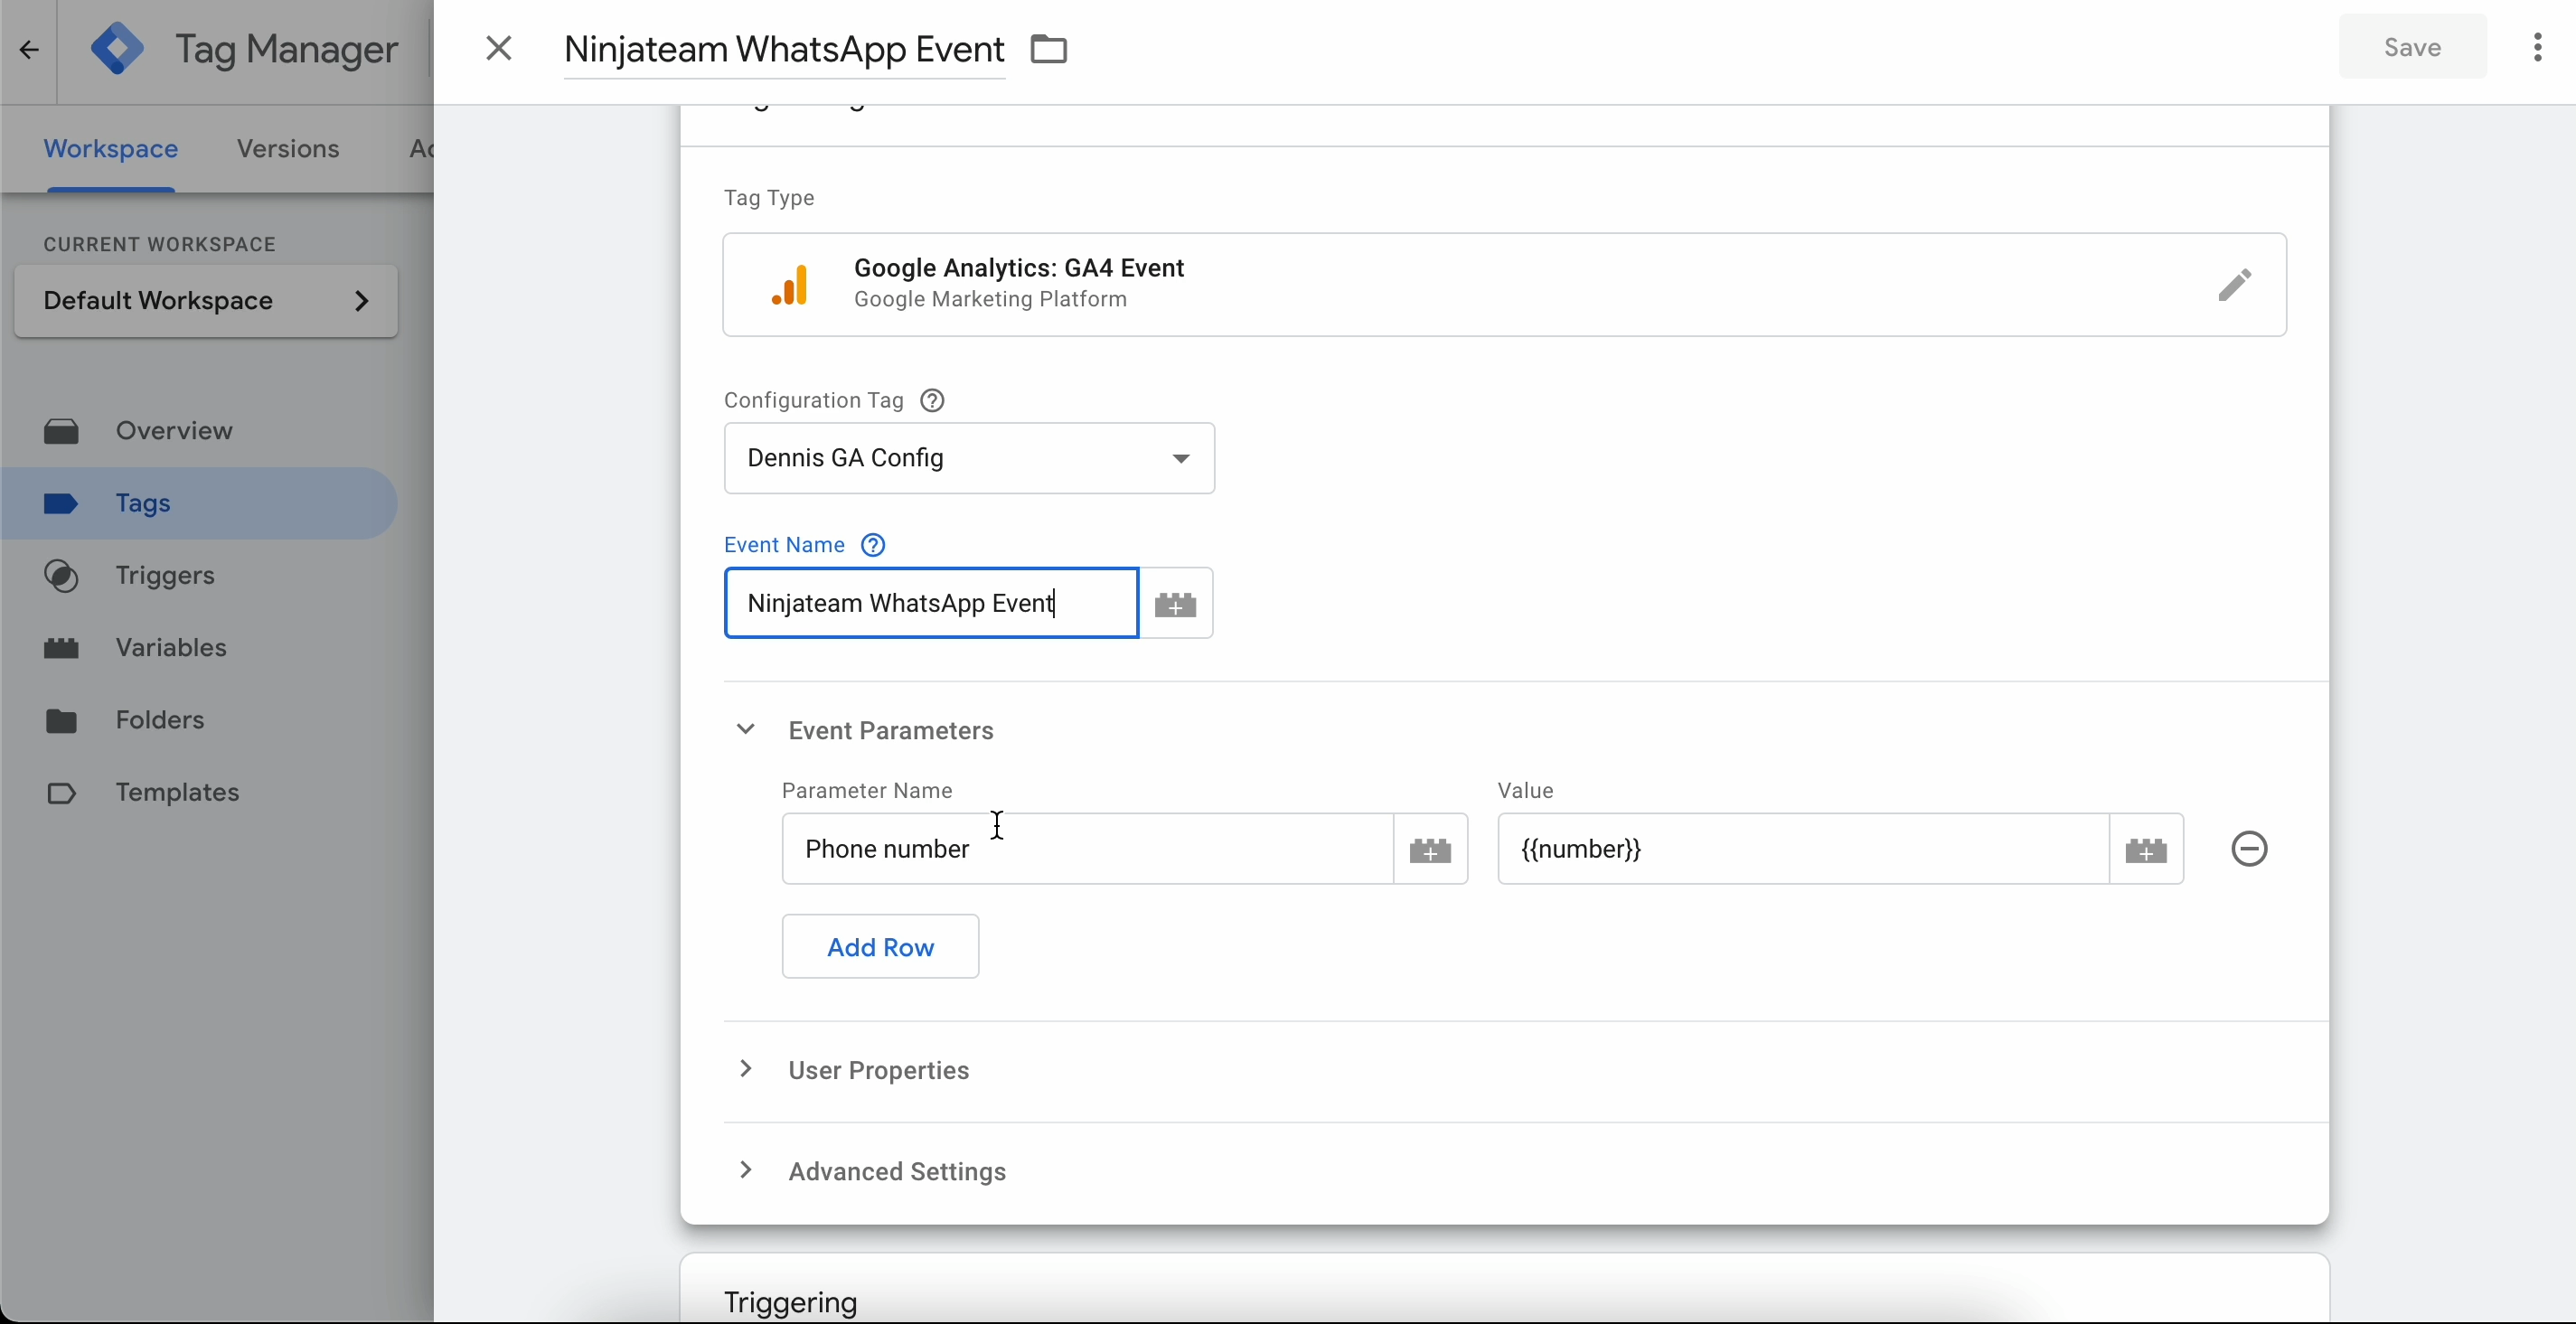Open Folders in the sidebar
Viewport: 2576px width, 1324px height.
[160, 720]
